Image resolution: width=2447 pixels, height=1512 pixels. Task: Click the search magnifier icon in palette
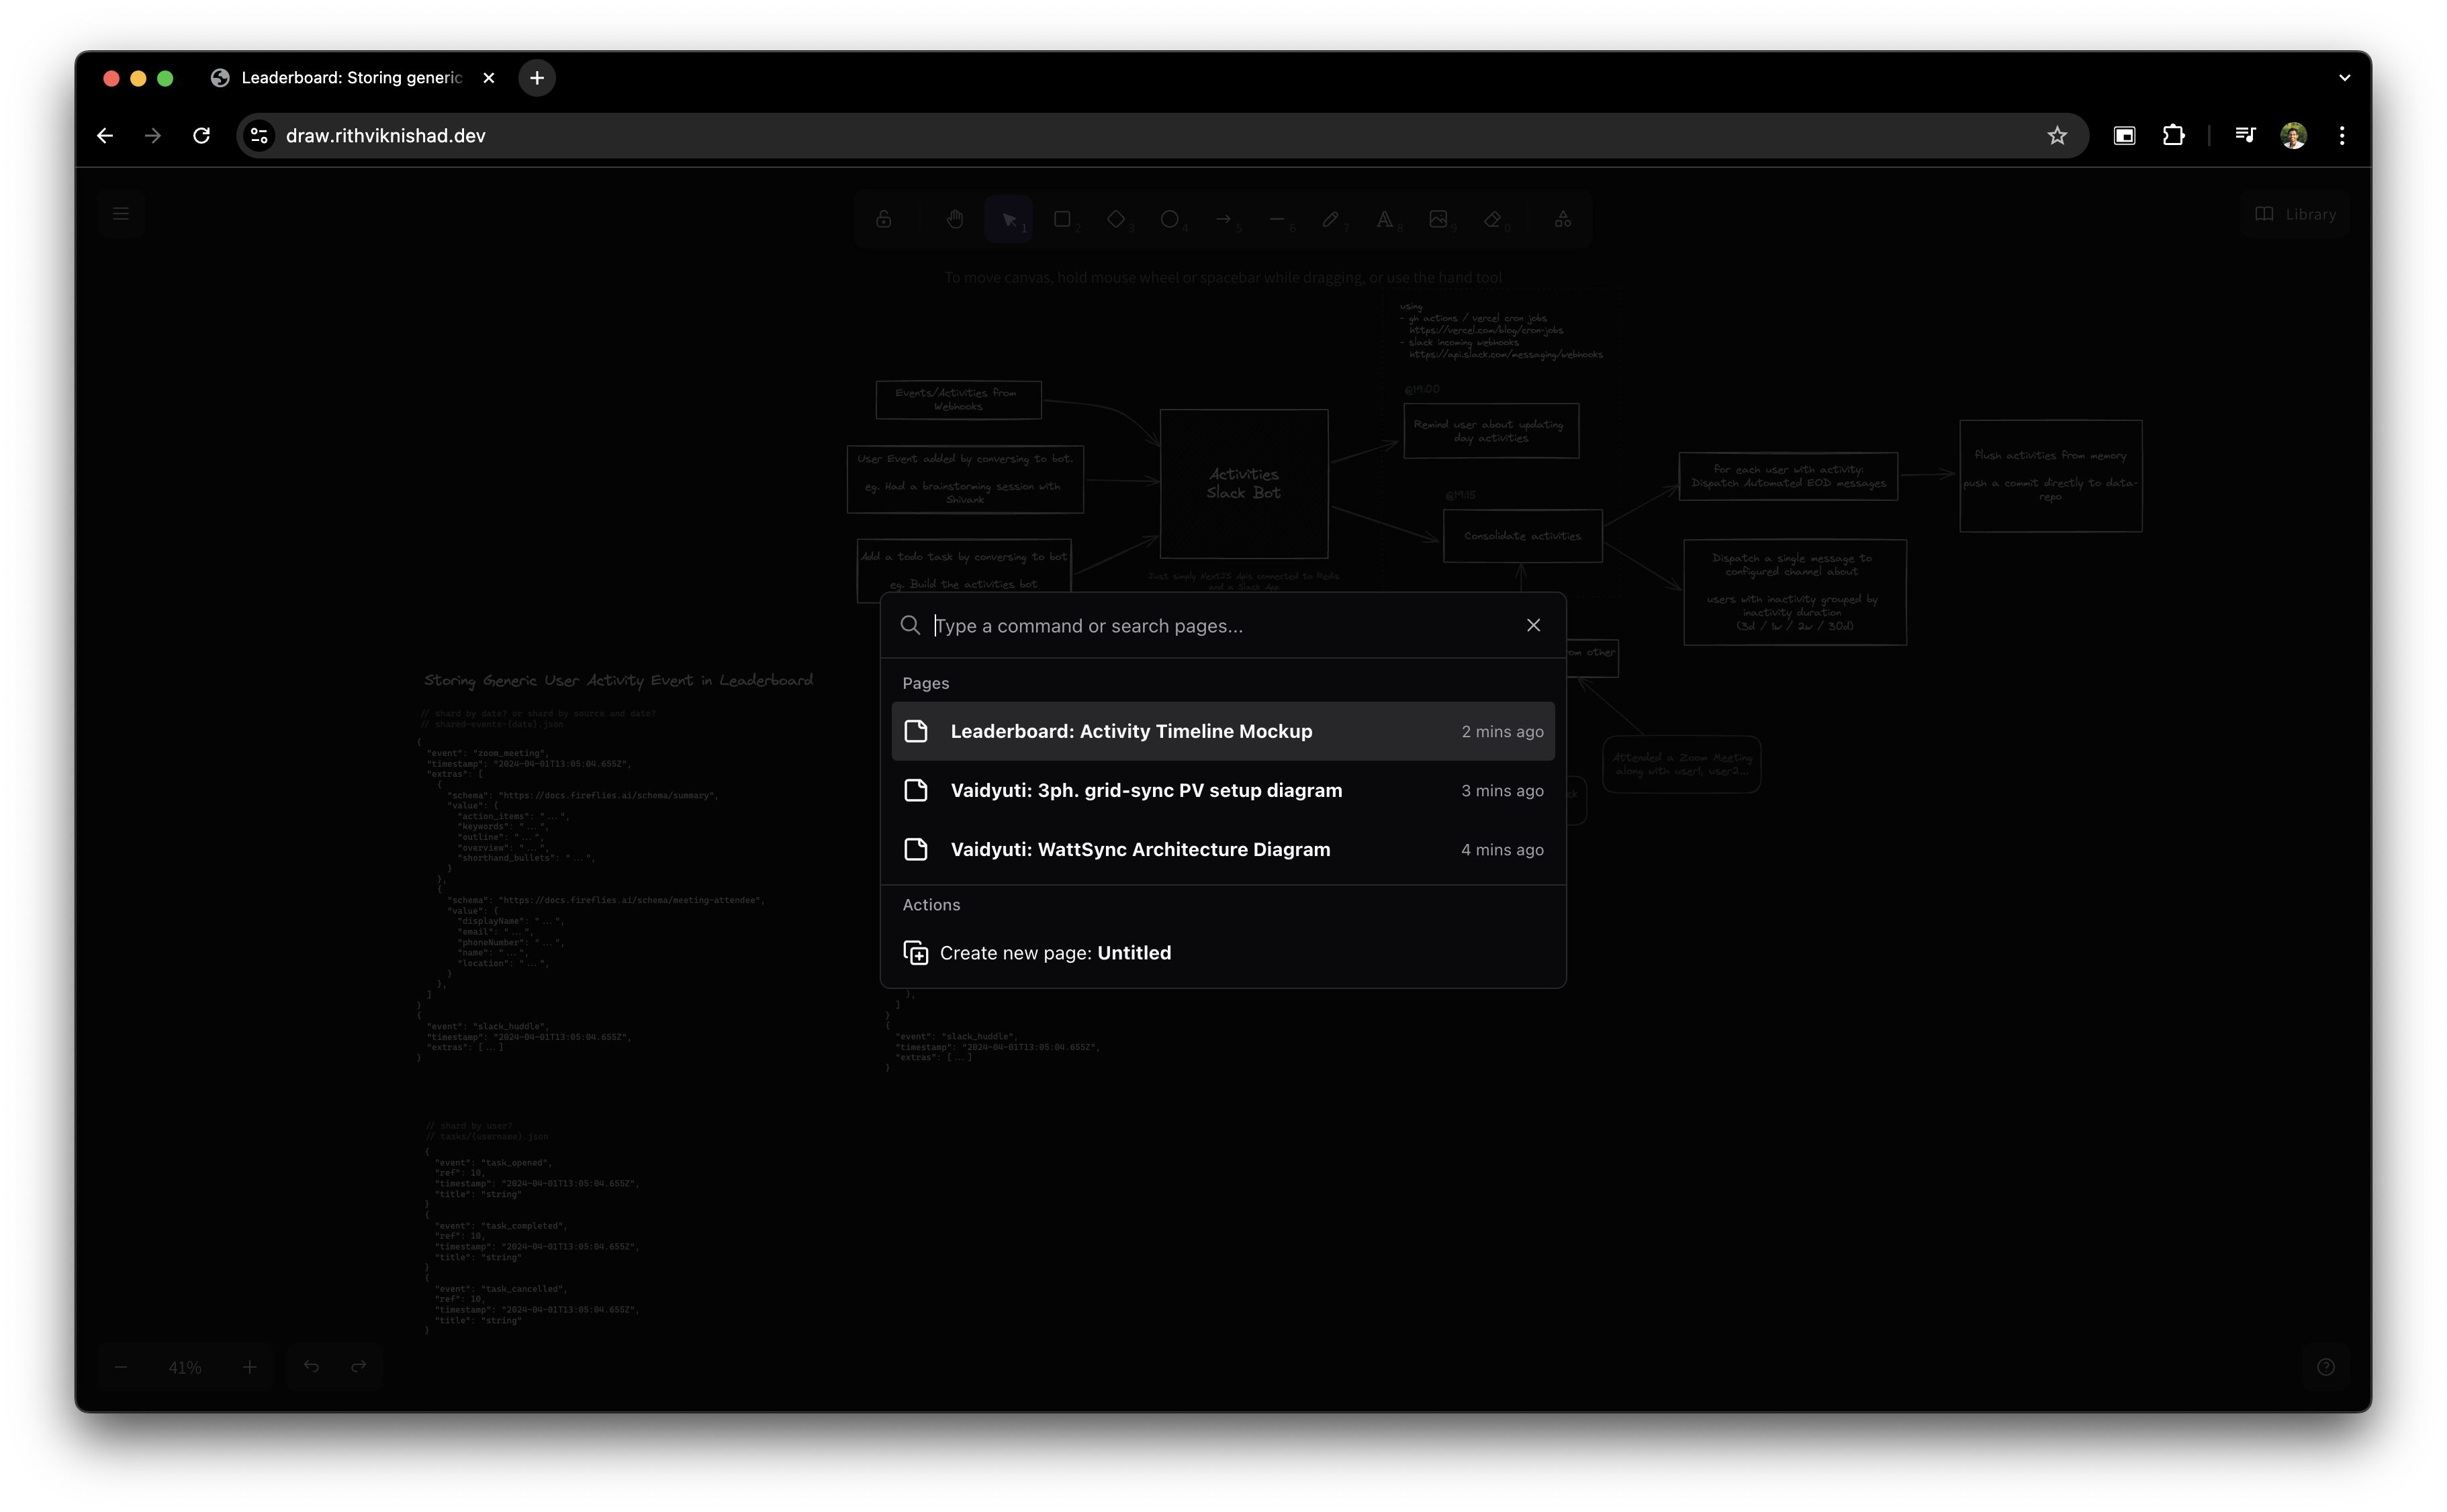point(910,625)
